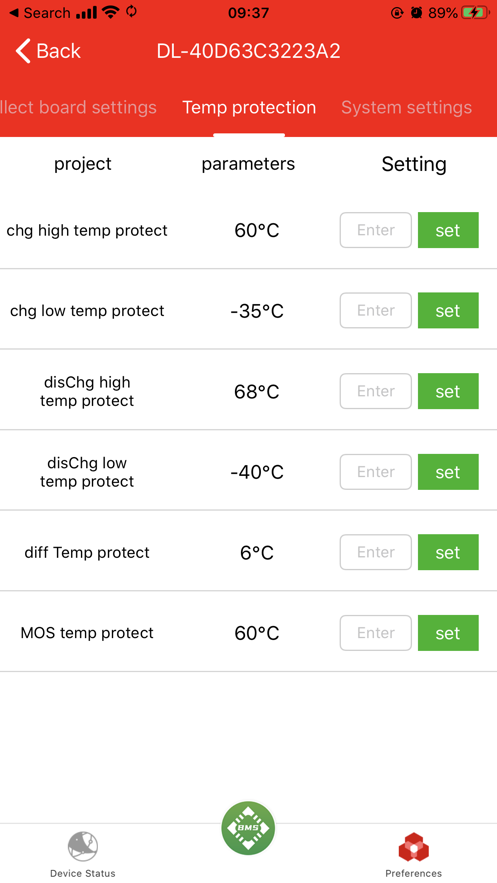Image resolution: width=497 pixels, height=883 pixels.
Task: Select the Temp protection tab
Action: pos(249,108)
